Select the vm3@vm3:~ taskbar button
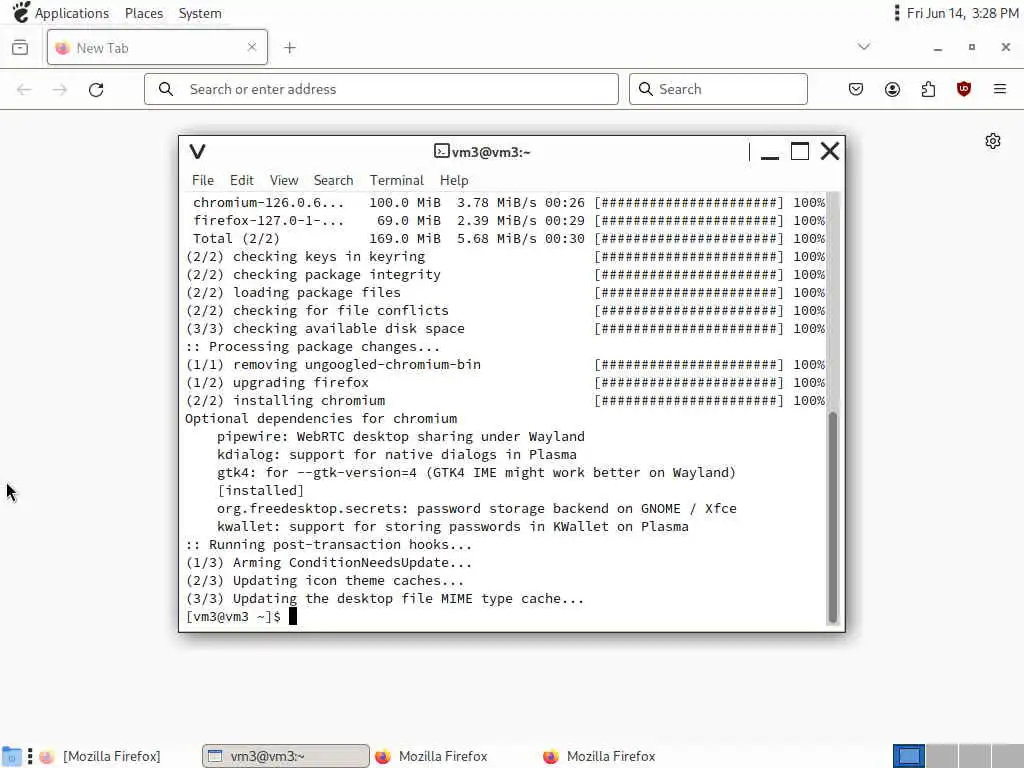The image size is (1024, 768). (285, 756)
